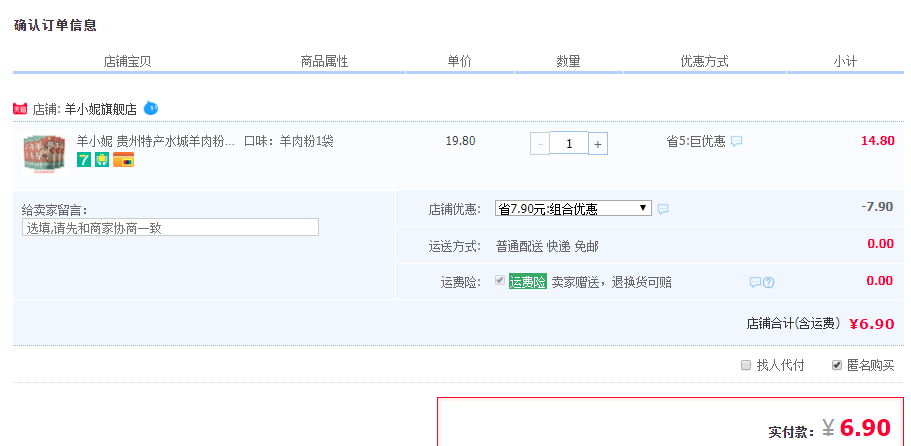Click the comment bubble beside 店铺优惠 dropdown
Viewport: 911px width, 446px height.
point(663,209)
